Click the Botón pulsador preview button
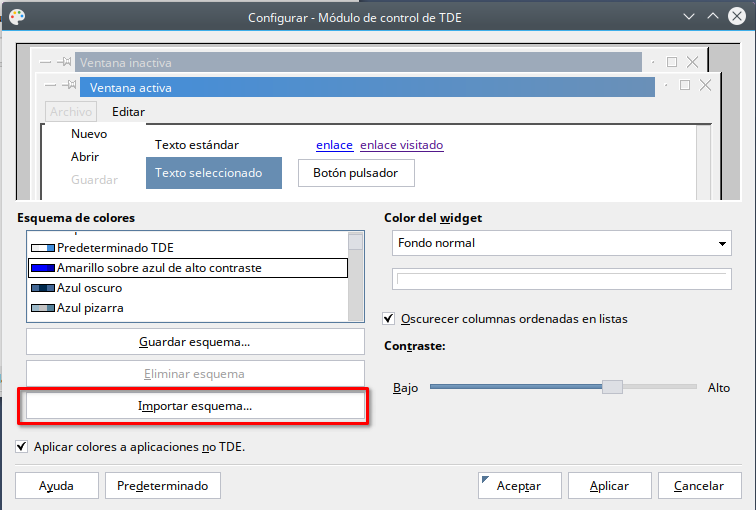 tap(356, 173)
